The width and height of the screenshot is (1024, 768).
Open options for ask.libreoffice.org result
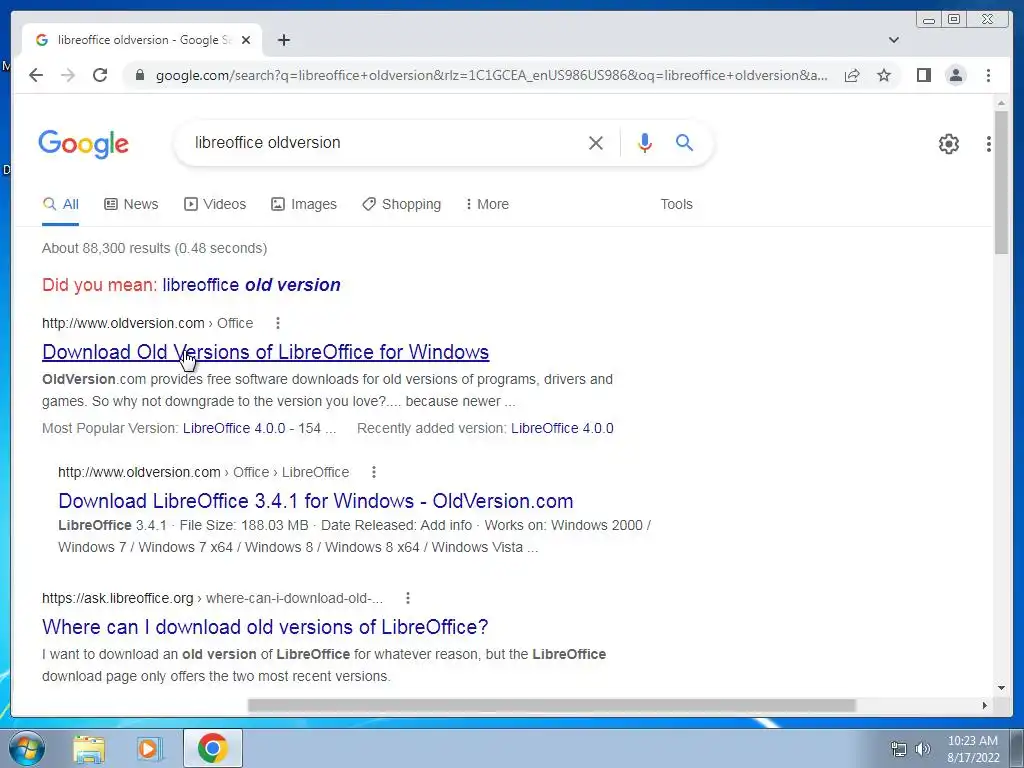[408, 598]
